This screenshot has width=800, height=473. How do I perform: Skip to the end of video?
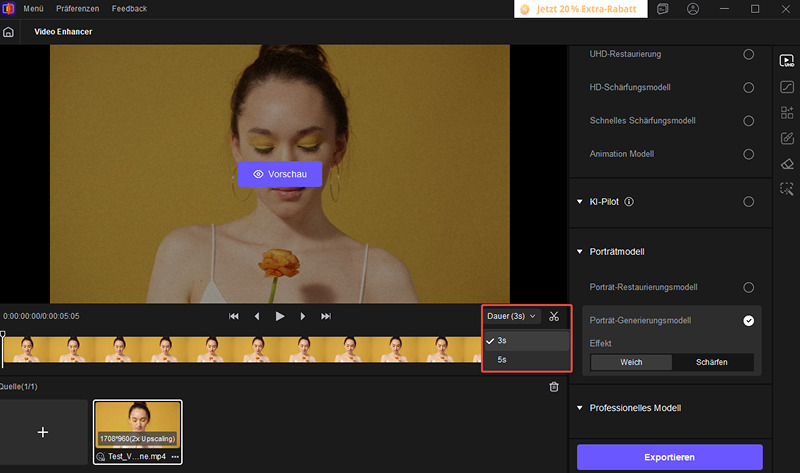326,316
